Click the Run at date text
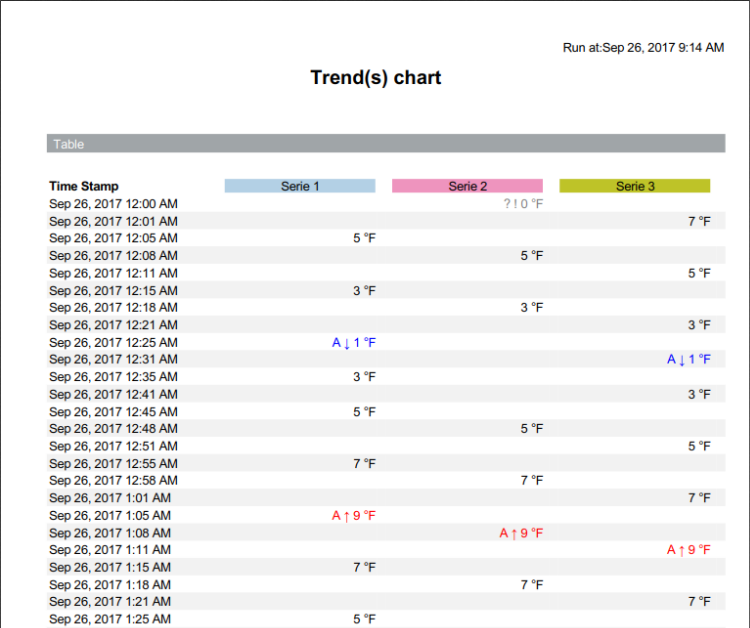This screenshot has height=628, width=750. pos(643,47)
